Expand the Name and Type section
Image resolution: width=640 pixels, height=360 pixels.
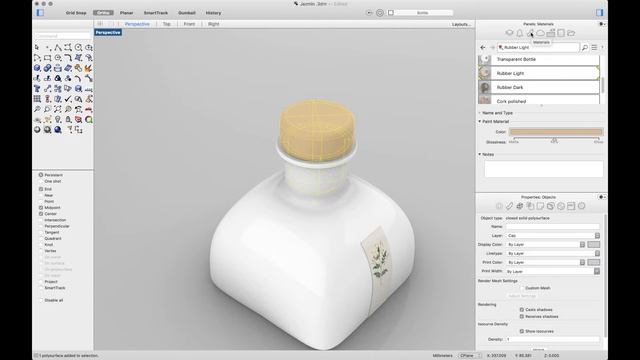tap(480, 113)
